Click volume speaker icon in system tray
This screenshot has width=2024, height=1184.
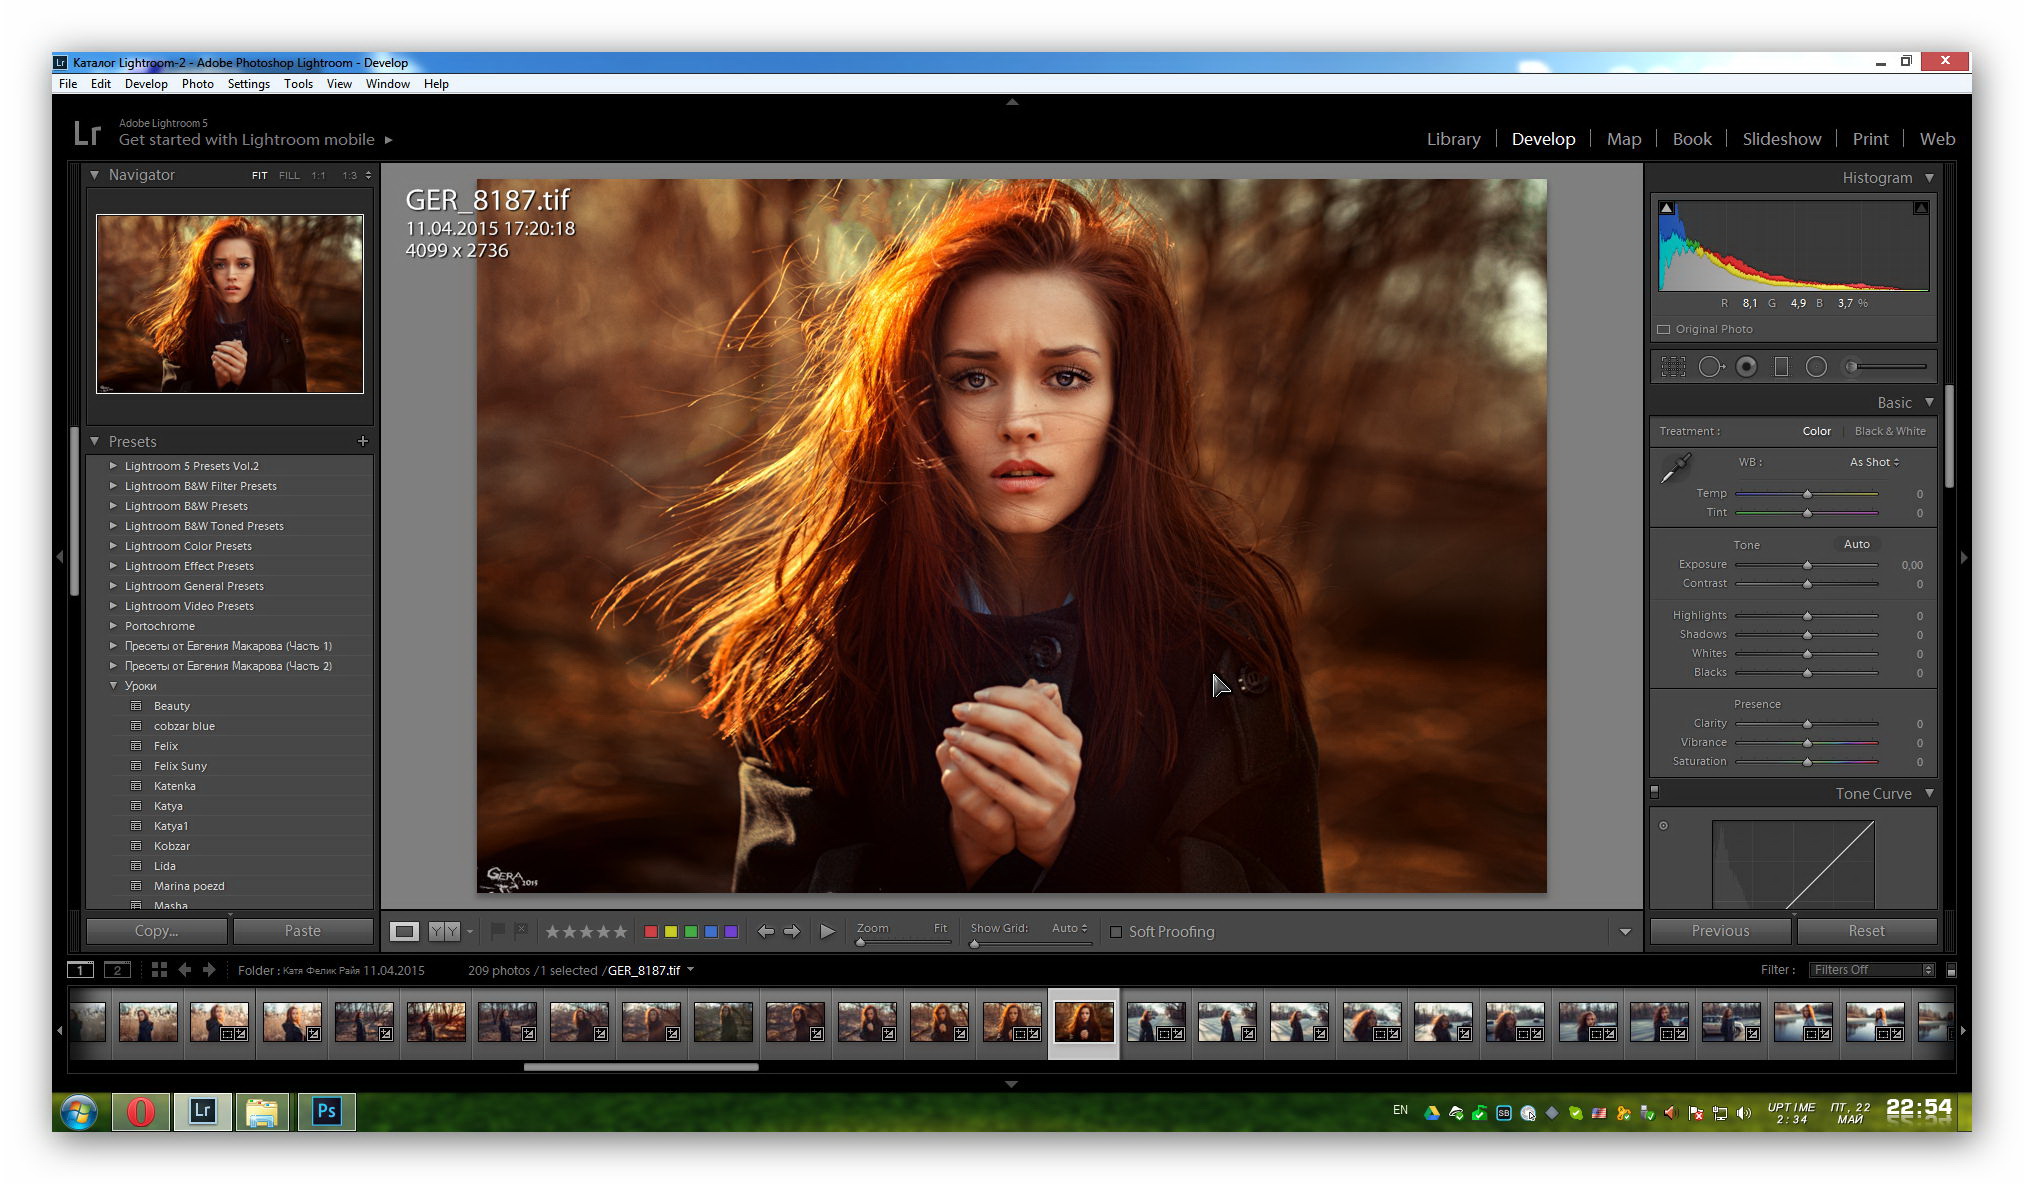point(1744,1112)
